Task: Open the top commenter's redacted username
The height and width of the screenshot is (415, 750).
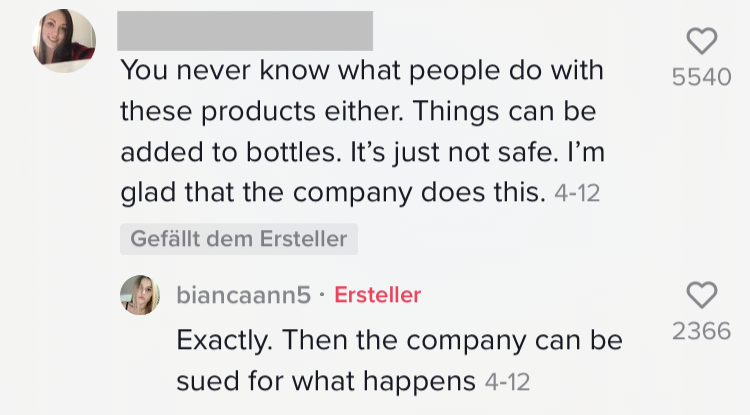Action: click(245, 31)
